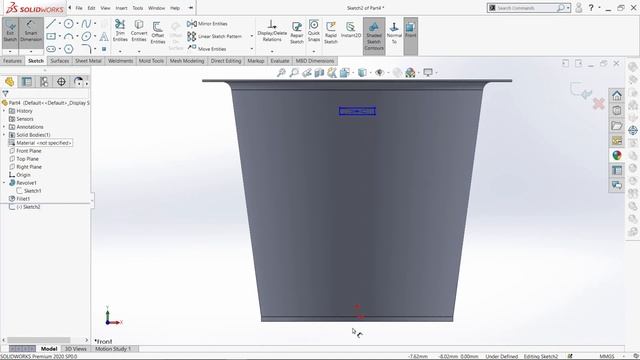Click Zoom to Area magnifier icon
The height and width of the screenshot is (360, 640).
294,73
